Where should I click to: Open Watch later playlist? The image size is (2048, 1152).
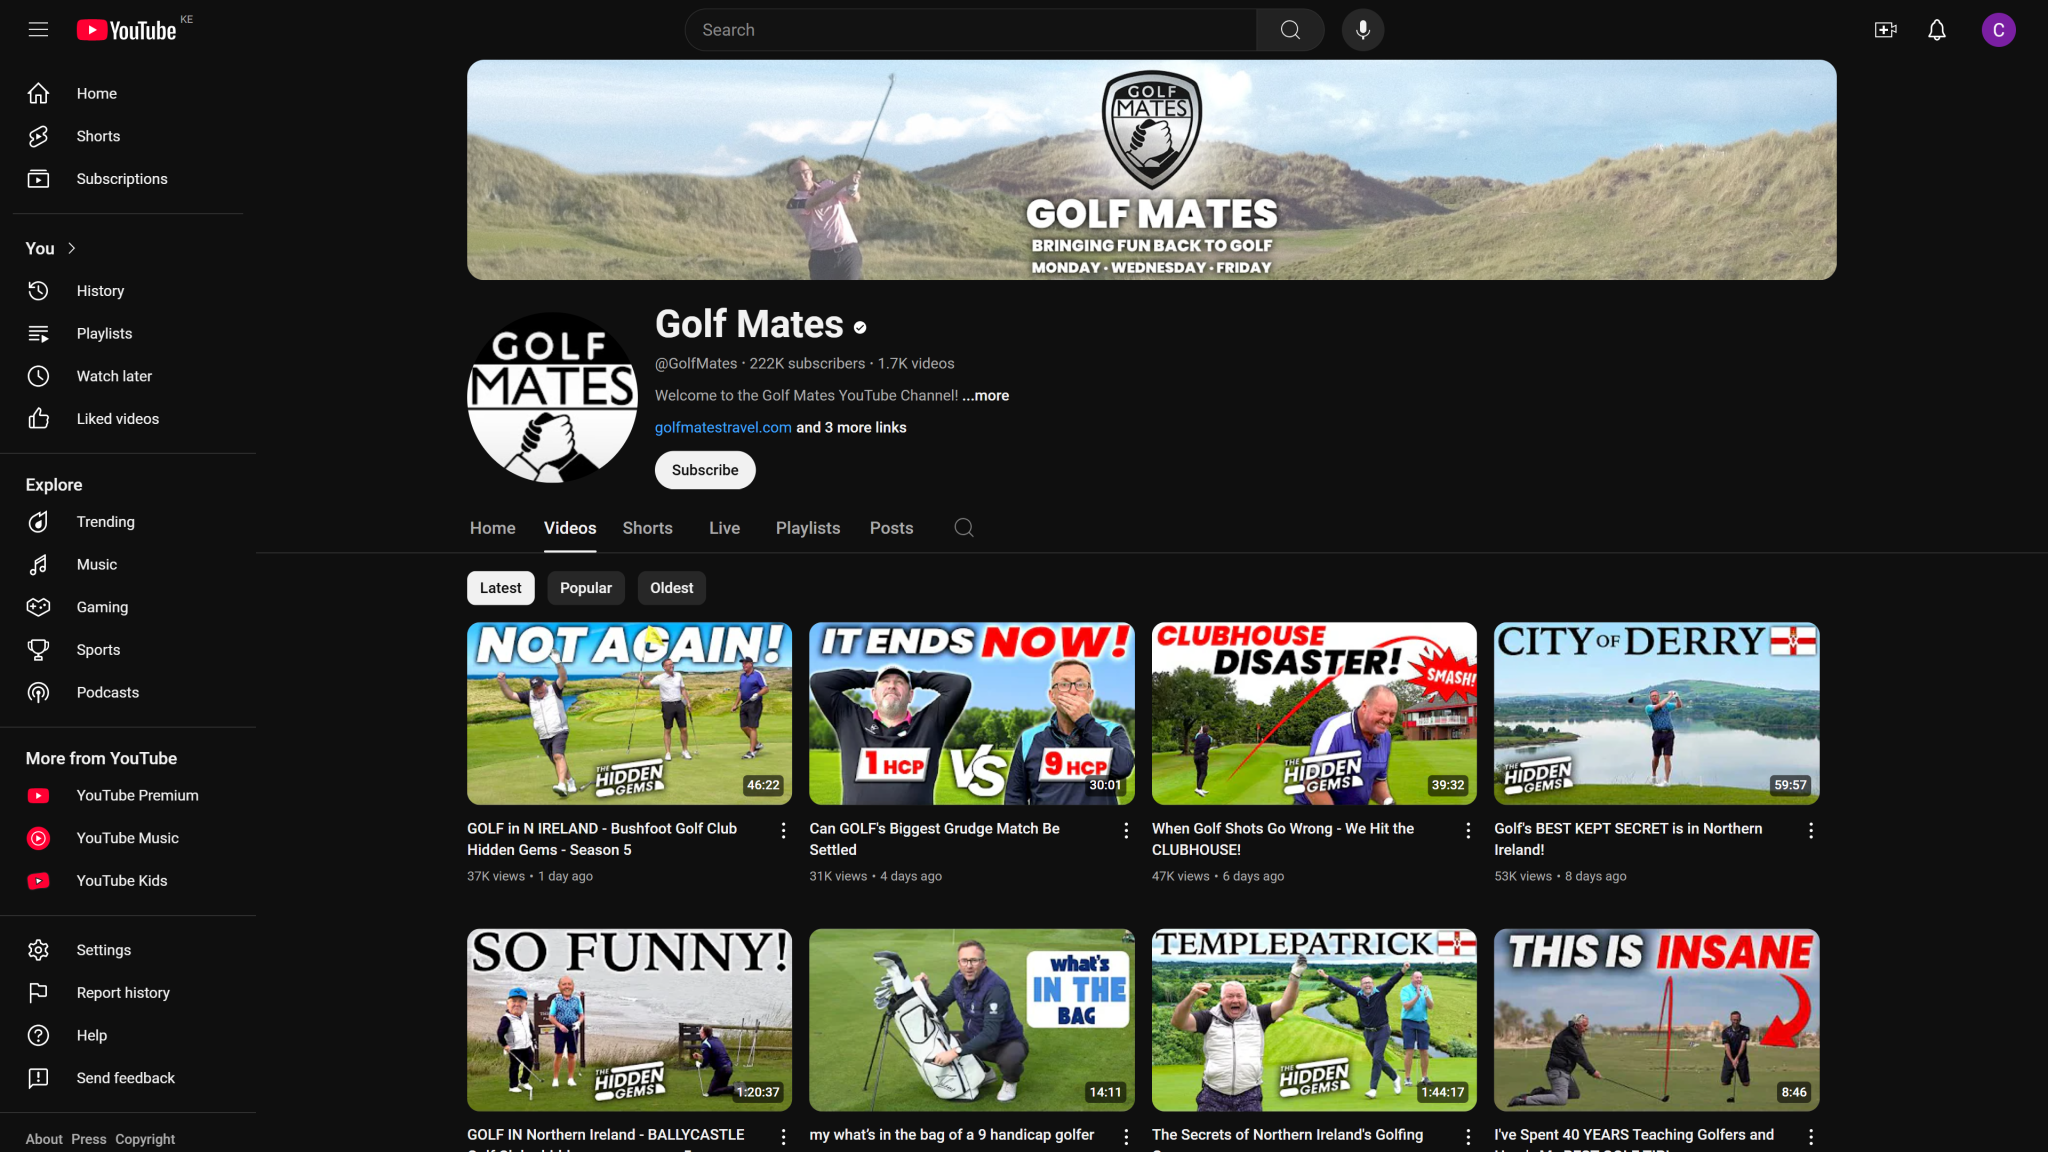coord(38,376)
